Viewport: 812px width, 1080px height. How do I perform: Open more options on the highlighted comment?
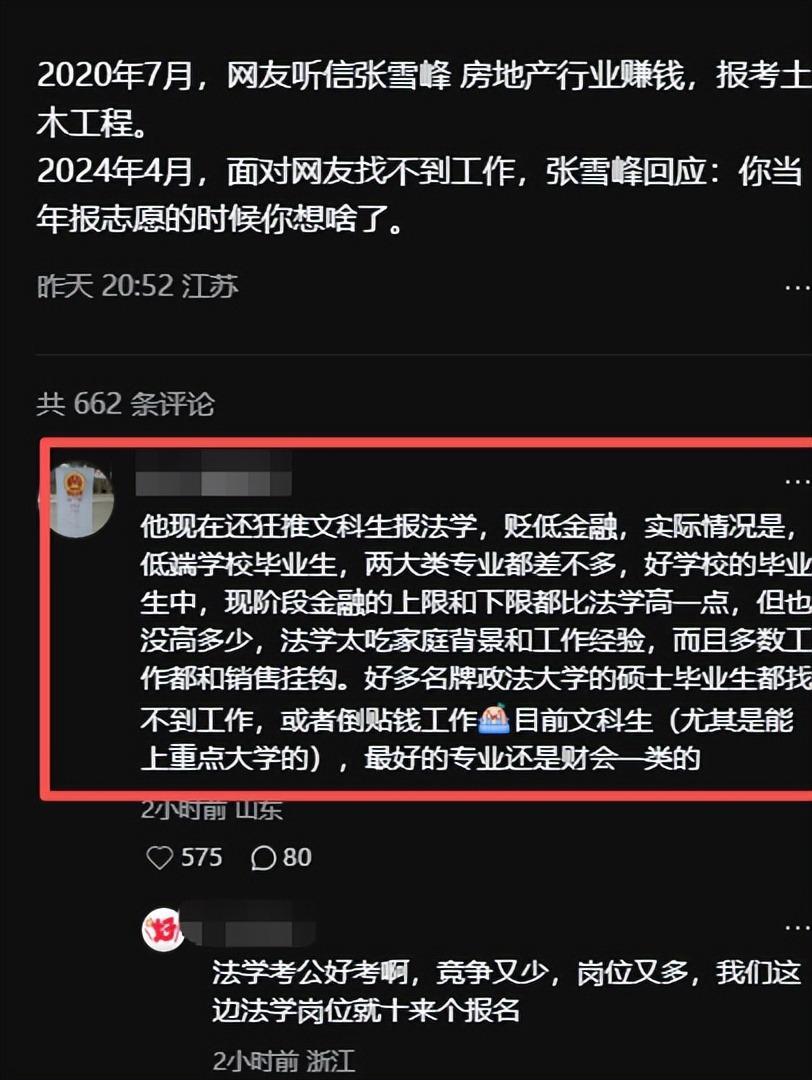pos(798,481)
